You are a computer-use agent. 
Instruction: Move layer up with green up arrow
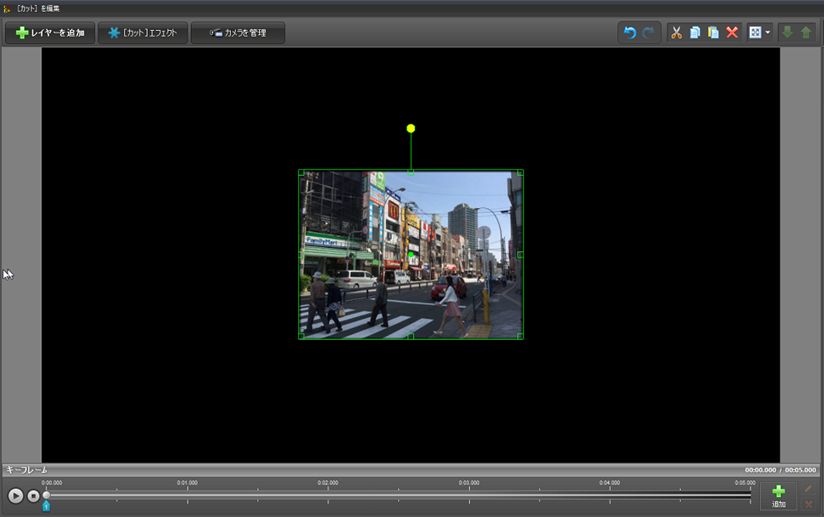click(x=806, y=33)
